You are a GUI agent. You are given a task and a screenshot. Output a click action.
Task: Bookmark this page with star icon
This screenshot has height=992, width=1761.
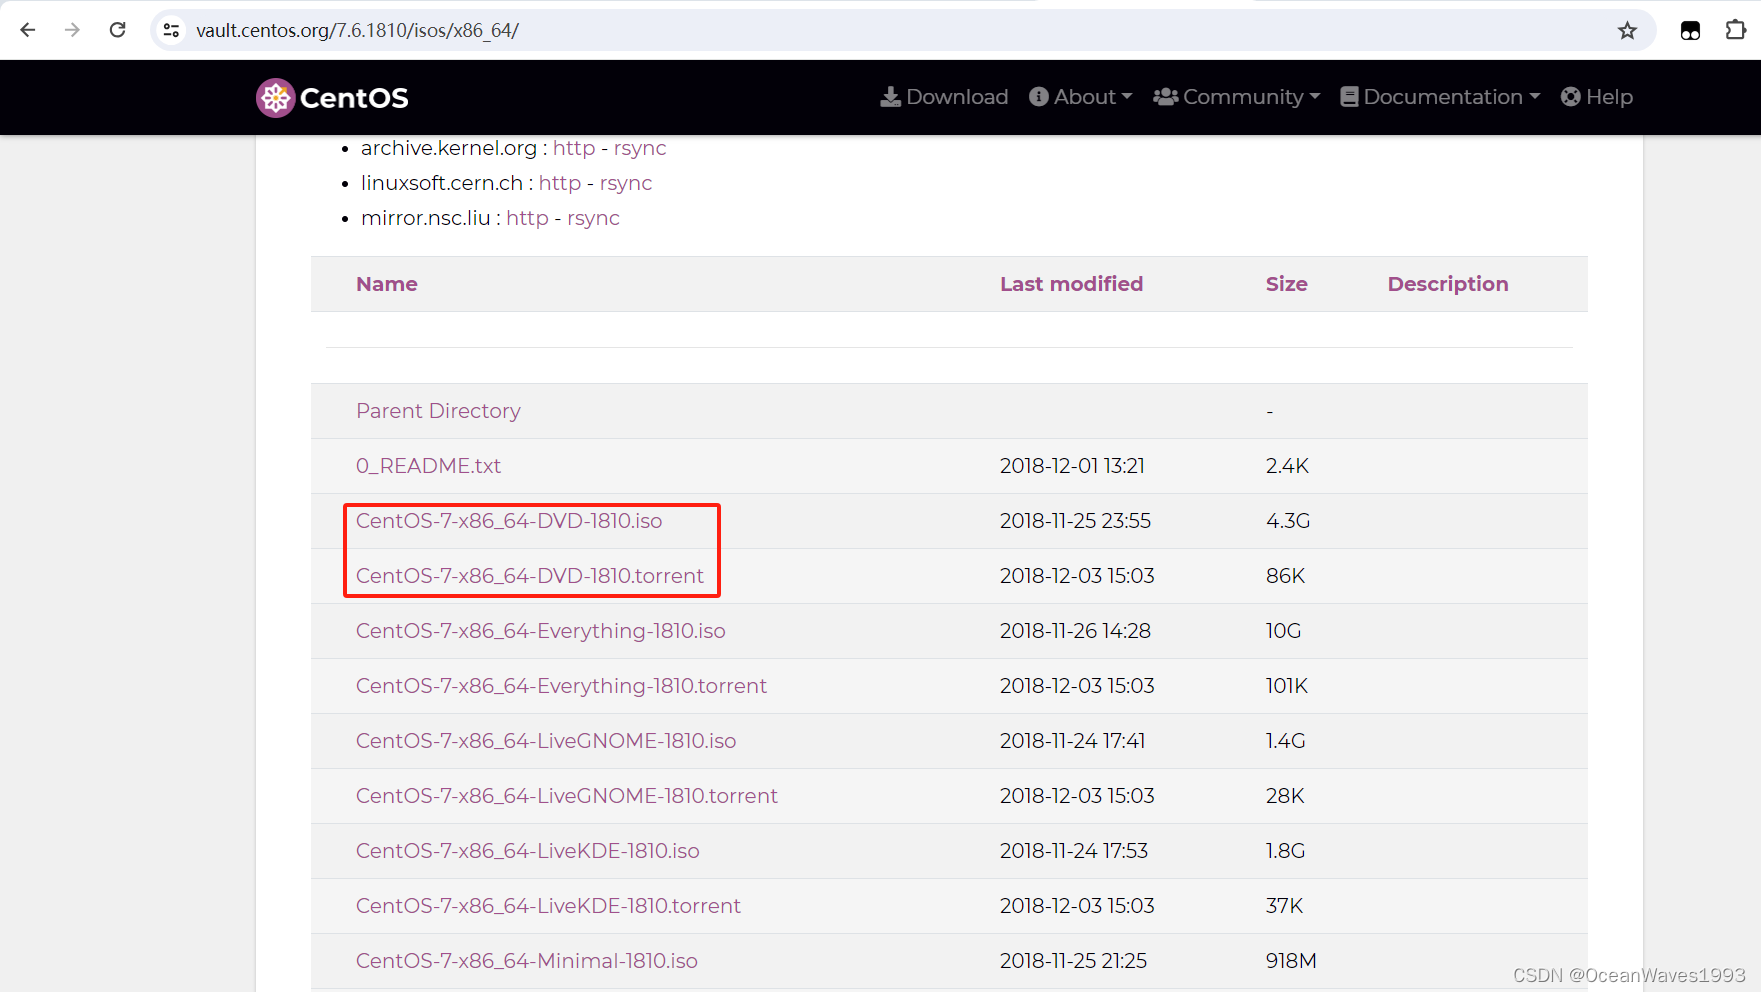pos(1627,30)
